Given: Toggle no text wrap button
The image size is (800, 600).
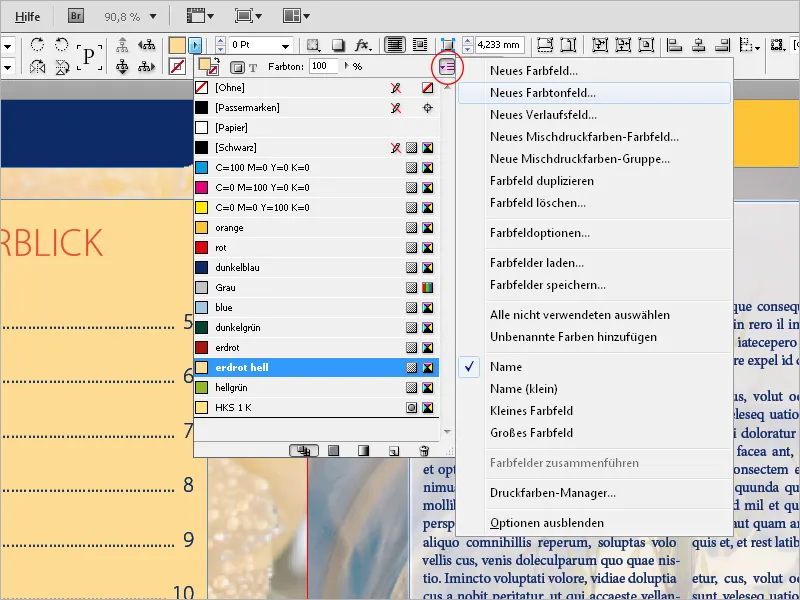Looking at the screenshot, I should pos(394,45).
